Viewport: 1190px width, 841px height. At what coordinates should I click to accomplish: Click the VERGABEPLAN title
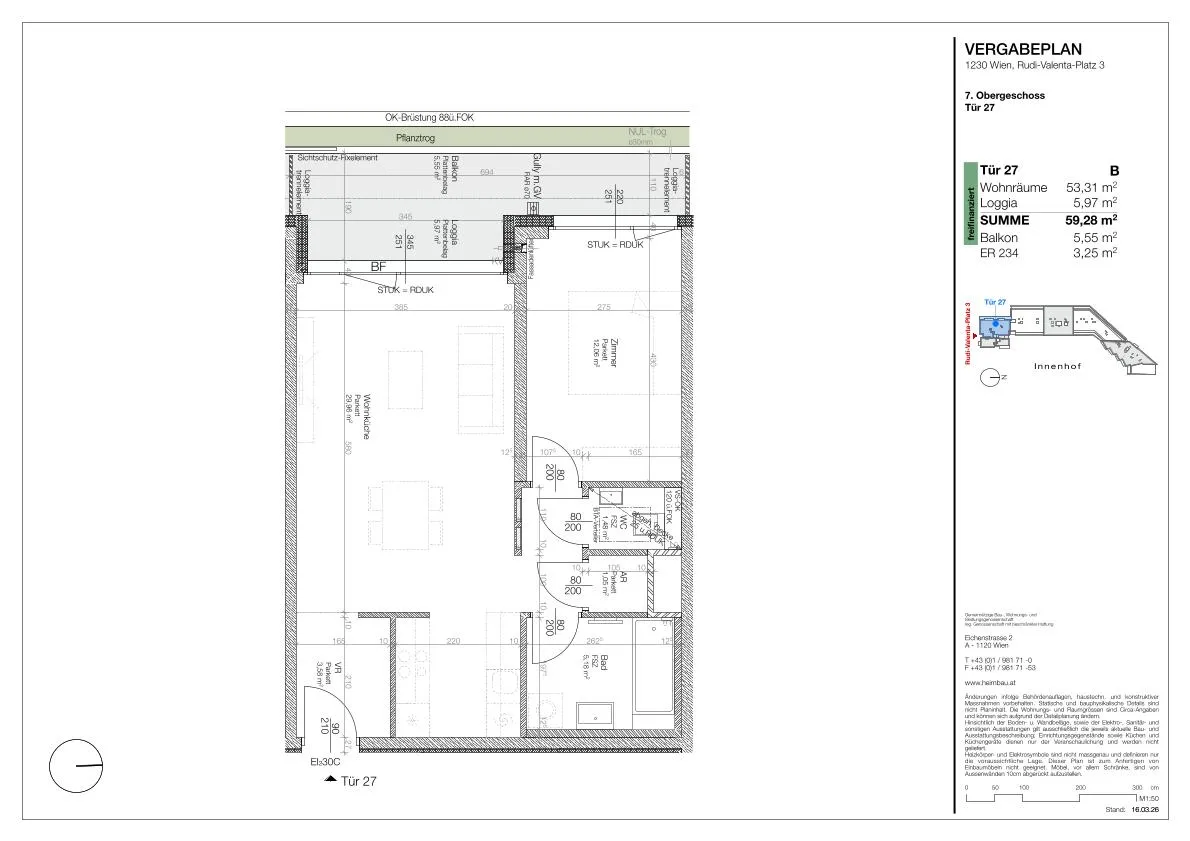point(1023,49)
